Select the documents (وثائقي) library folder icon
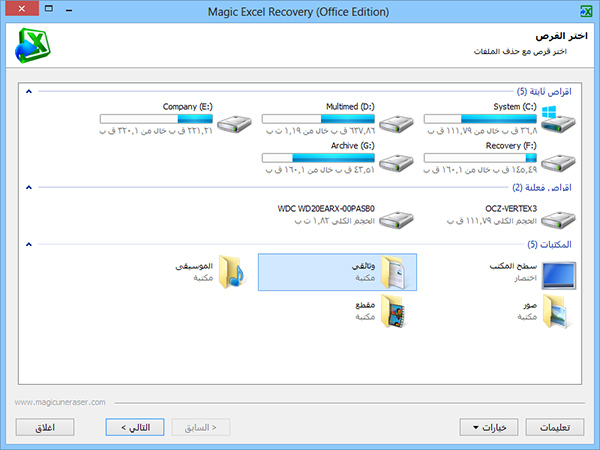This screenshot has height=450, width=600. (x=393, y=272)
